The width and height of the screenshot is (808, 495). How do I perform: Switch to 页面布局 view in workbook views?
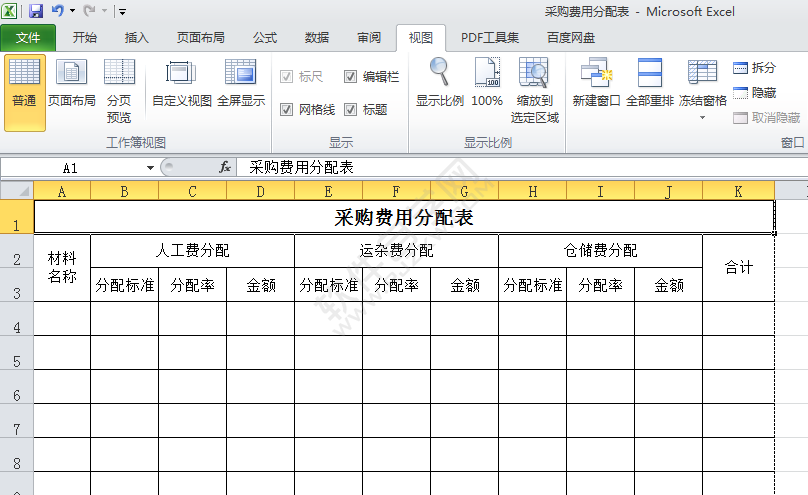(x=72, y=84)
